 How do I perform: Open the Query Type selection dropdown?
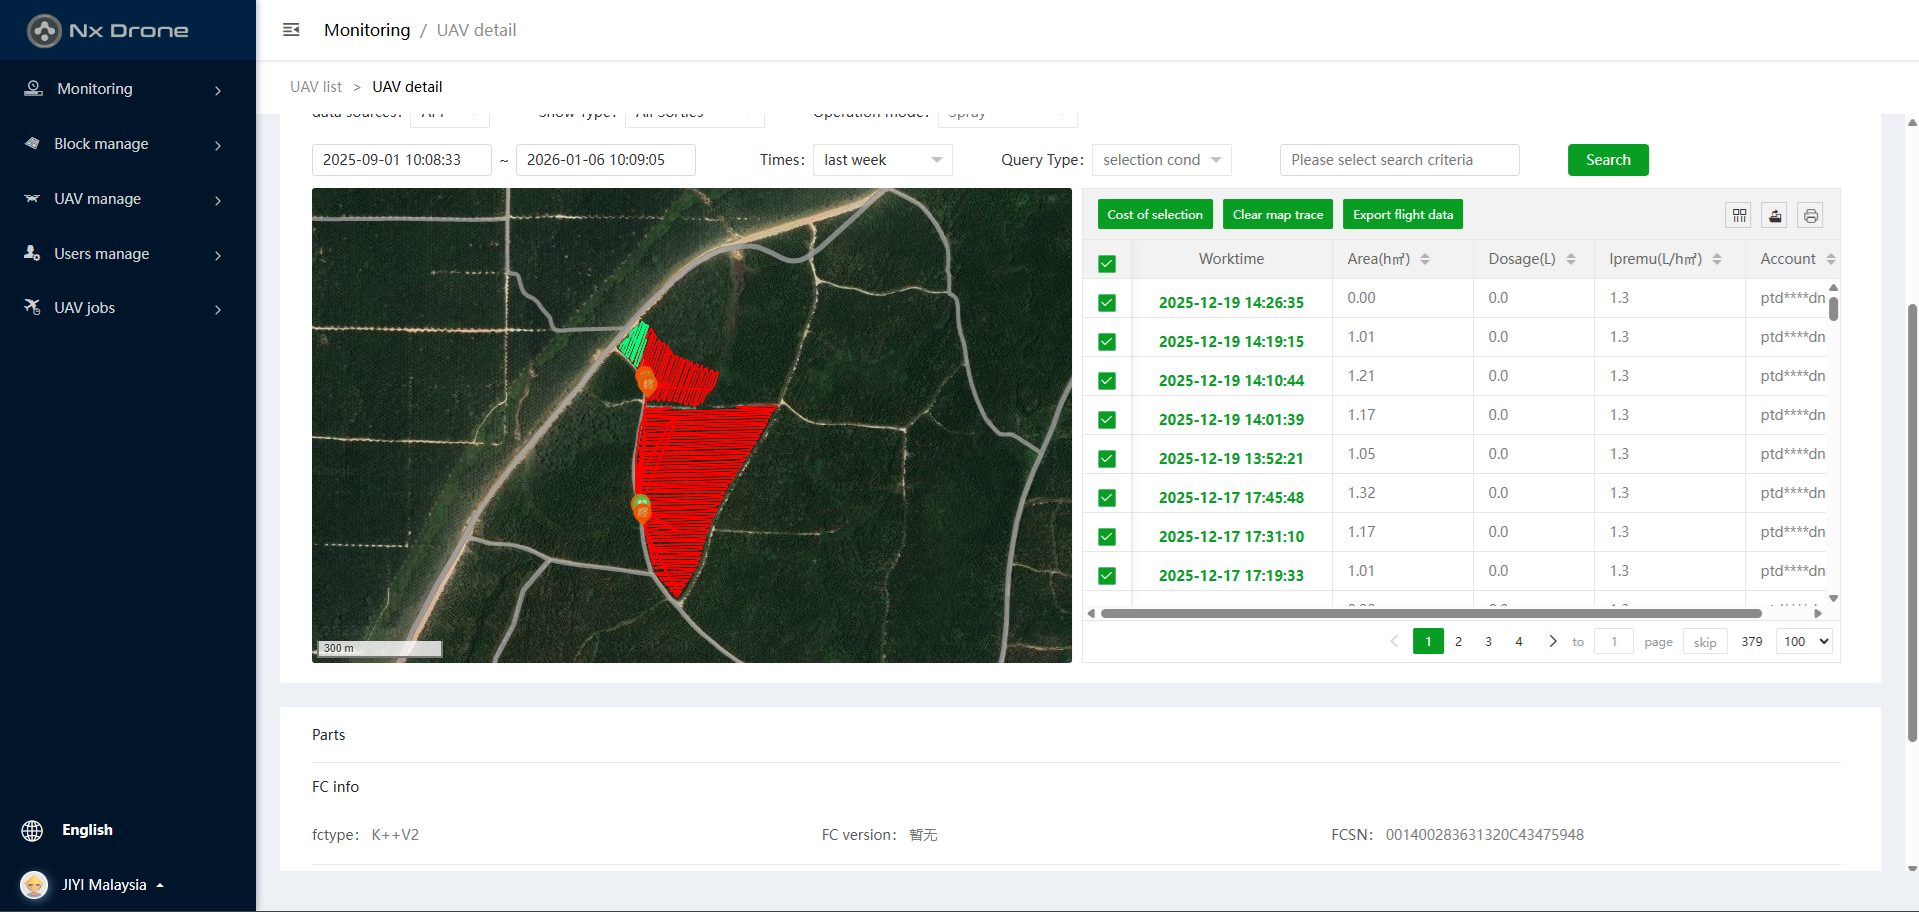click(x=1161, y=160)
